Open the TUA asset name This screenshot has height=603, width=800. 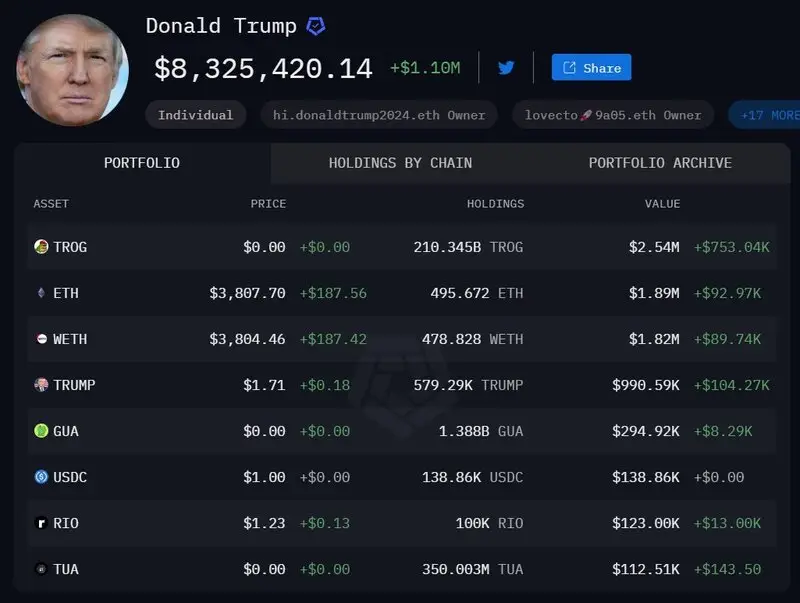click(x=66, y=569)
